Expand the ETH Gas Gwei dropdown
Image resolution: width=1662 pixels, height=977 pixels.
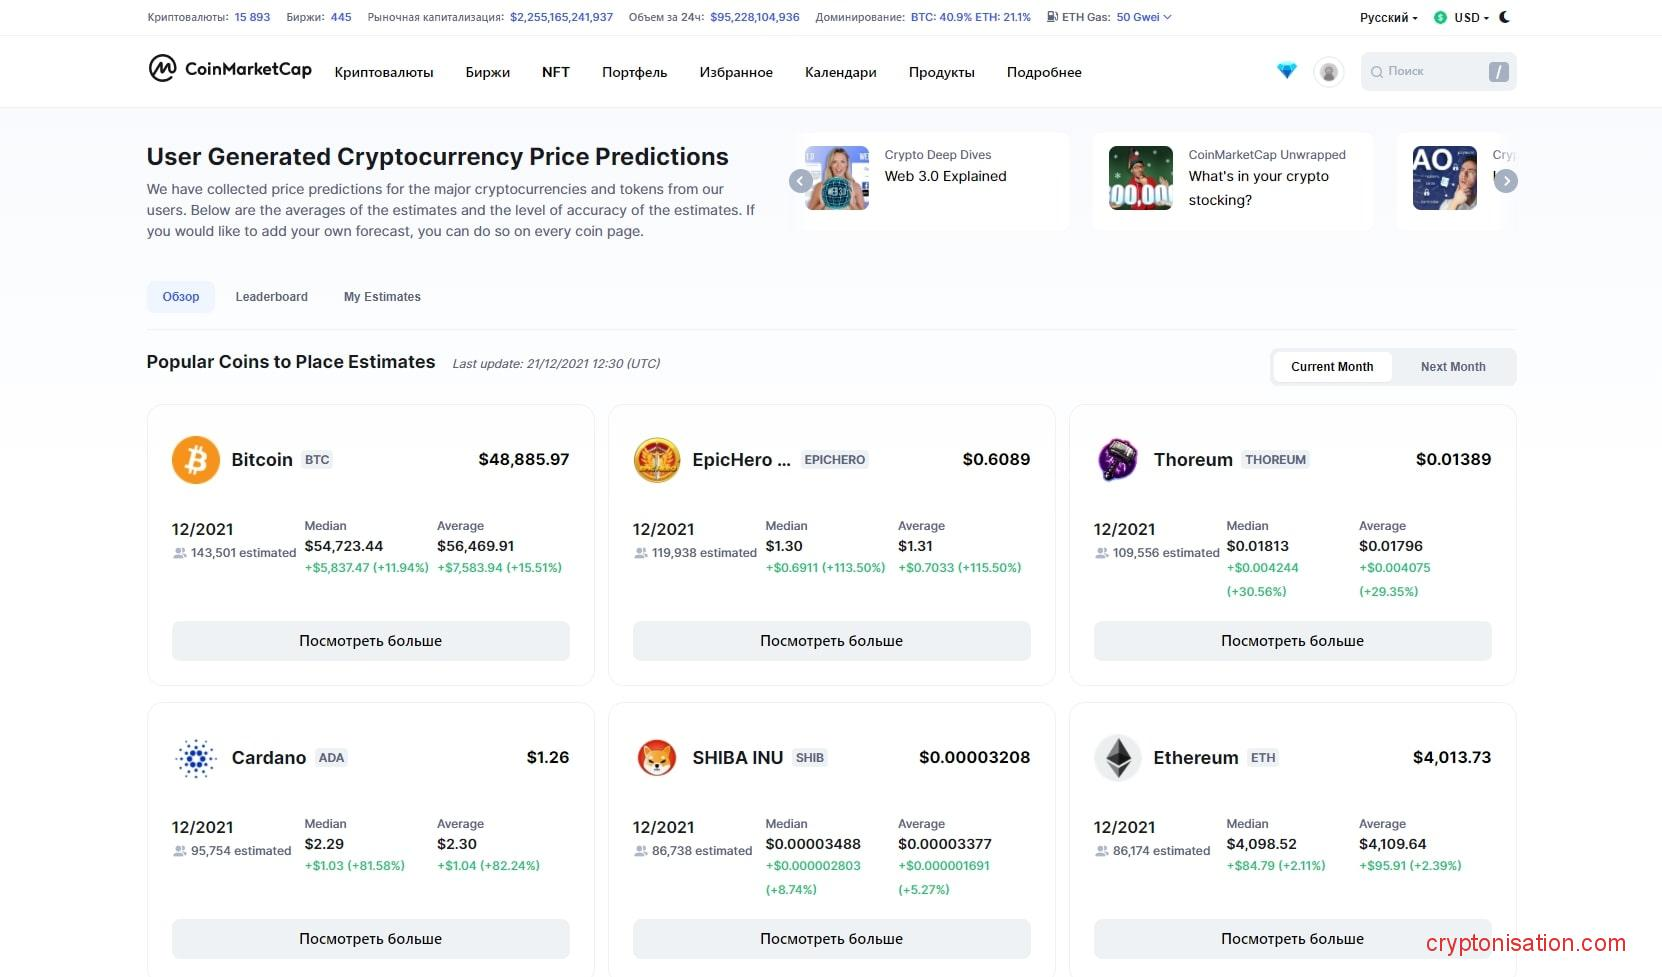pyautogui.click(x=1143, y=17)
